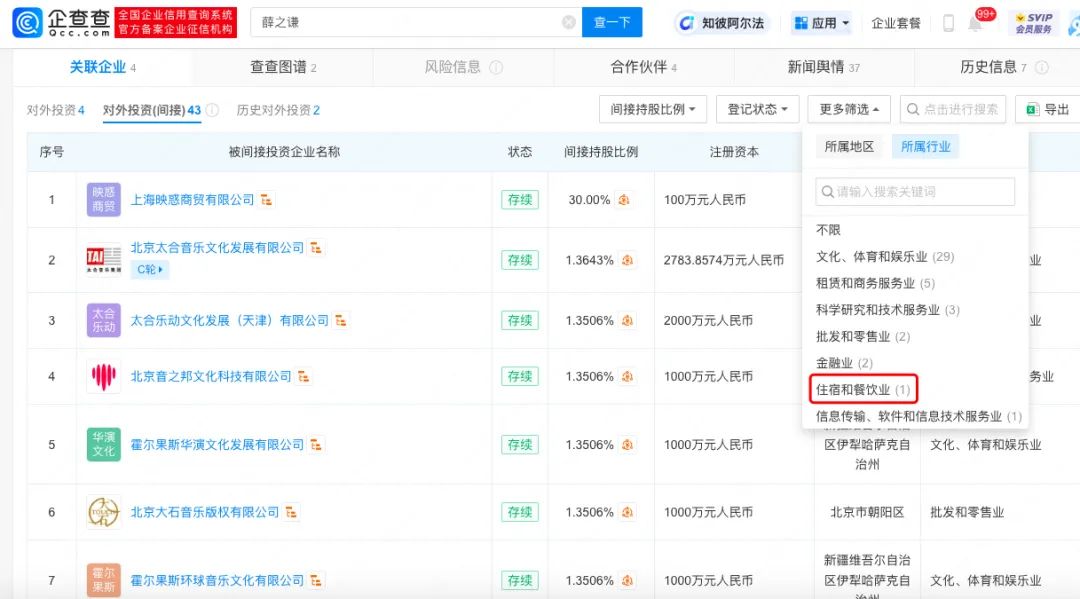Open company link 霍尔果斯环球音乐文化有限公司
The width and height of the screenshot is (1080, 599).
pos(217,580)
